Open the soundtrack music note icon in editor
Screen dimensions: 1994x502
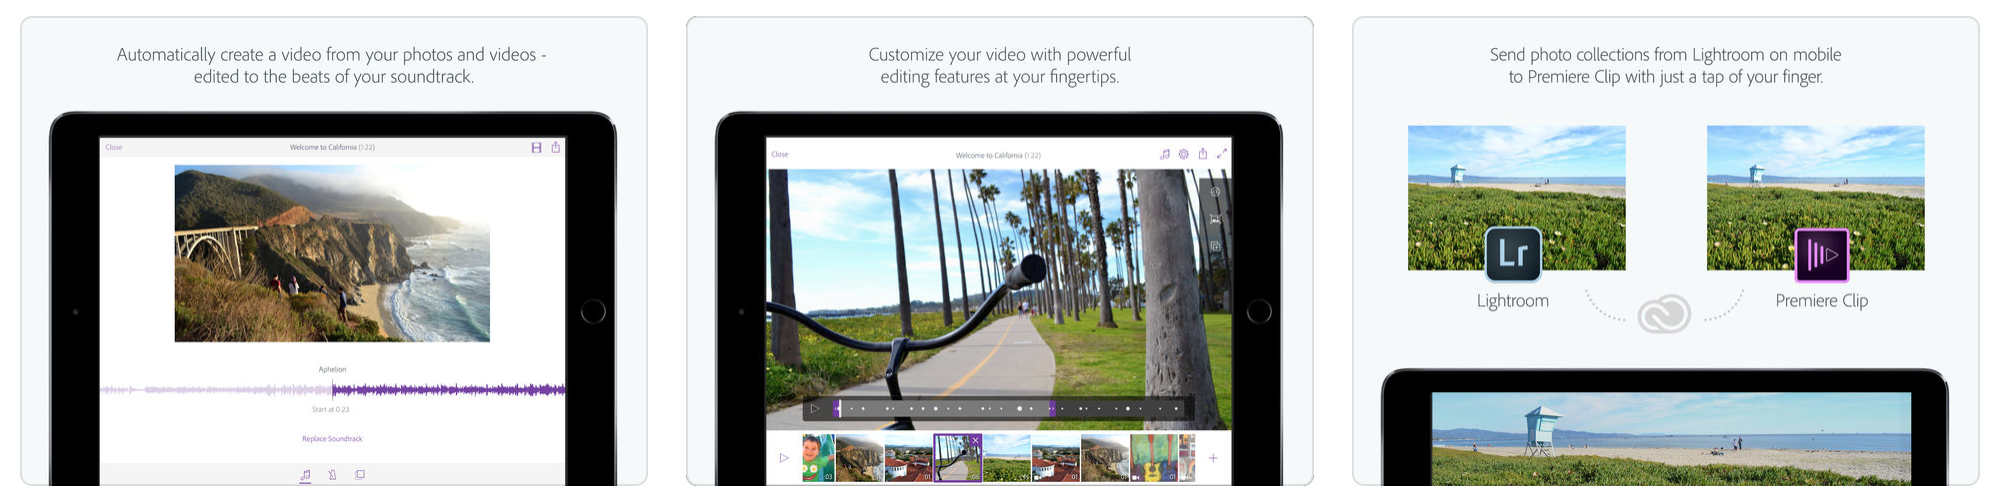(x=1165, y=154)
